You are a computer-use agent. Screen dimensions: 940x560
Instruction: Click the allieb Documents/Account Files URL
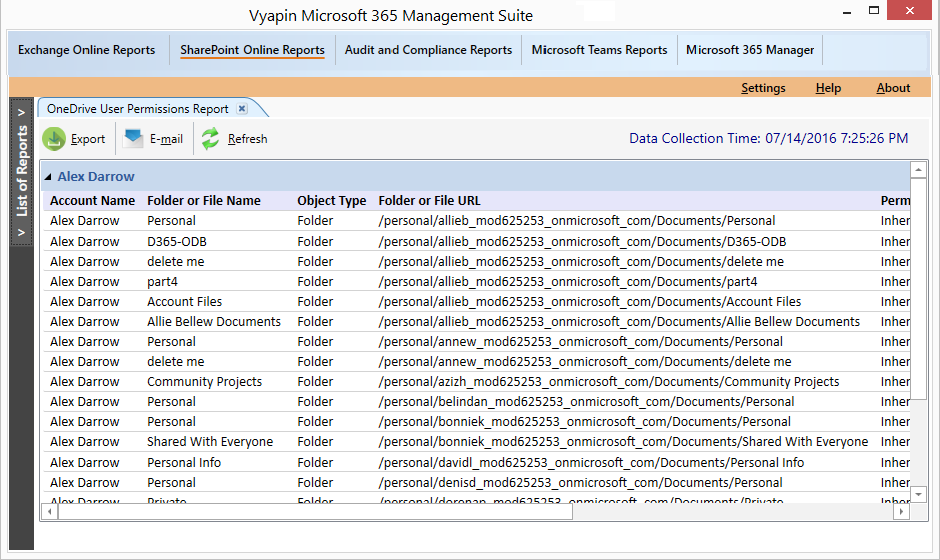(x=590, y=302)
